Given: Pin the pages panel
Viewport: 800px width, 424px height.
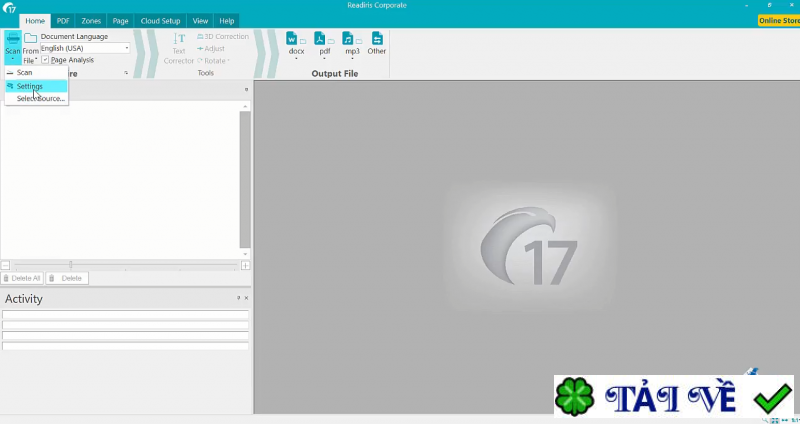Looking at the screenshot, I should tap(246, 89).
